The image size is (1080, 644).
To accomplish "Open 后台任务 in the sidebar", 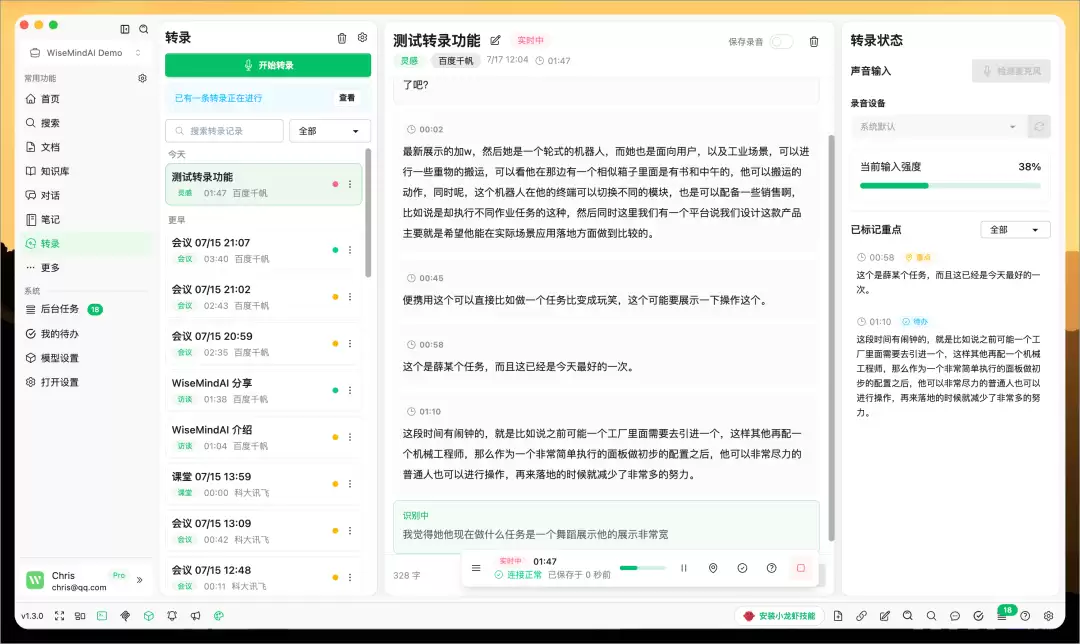I will pos(85,309).
